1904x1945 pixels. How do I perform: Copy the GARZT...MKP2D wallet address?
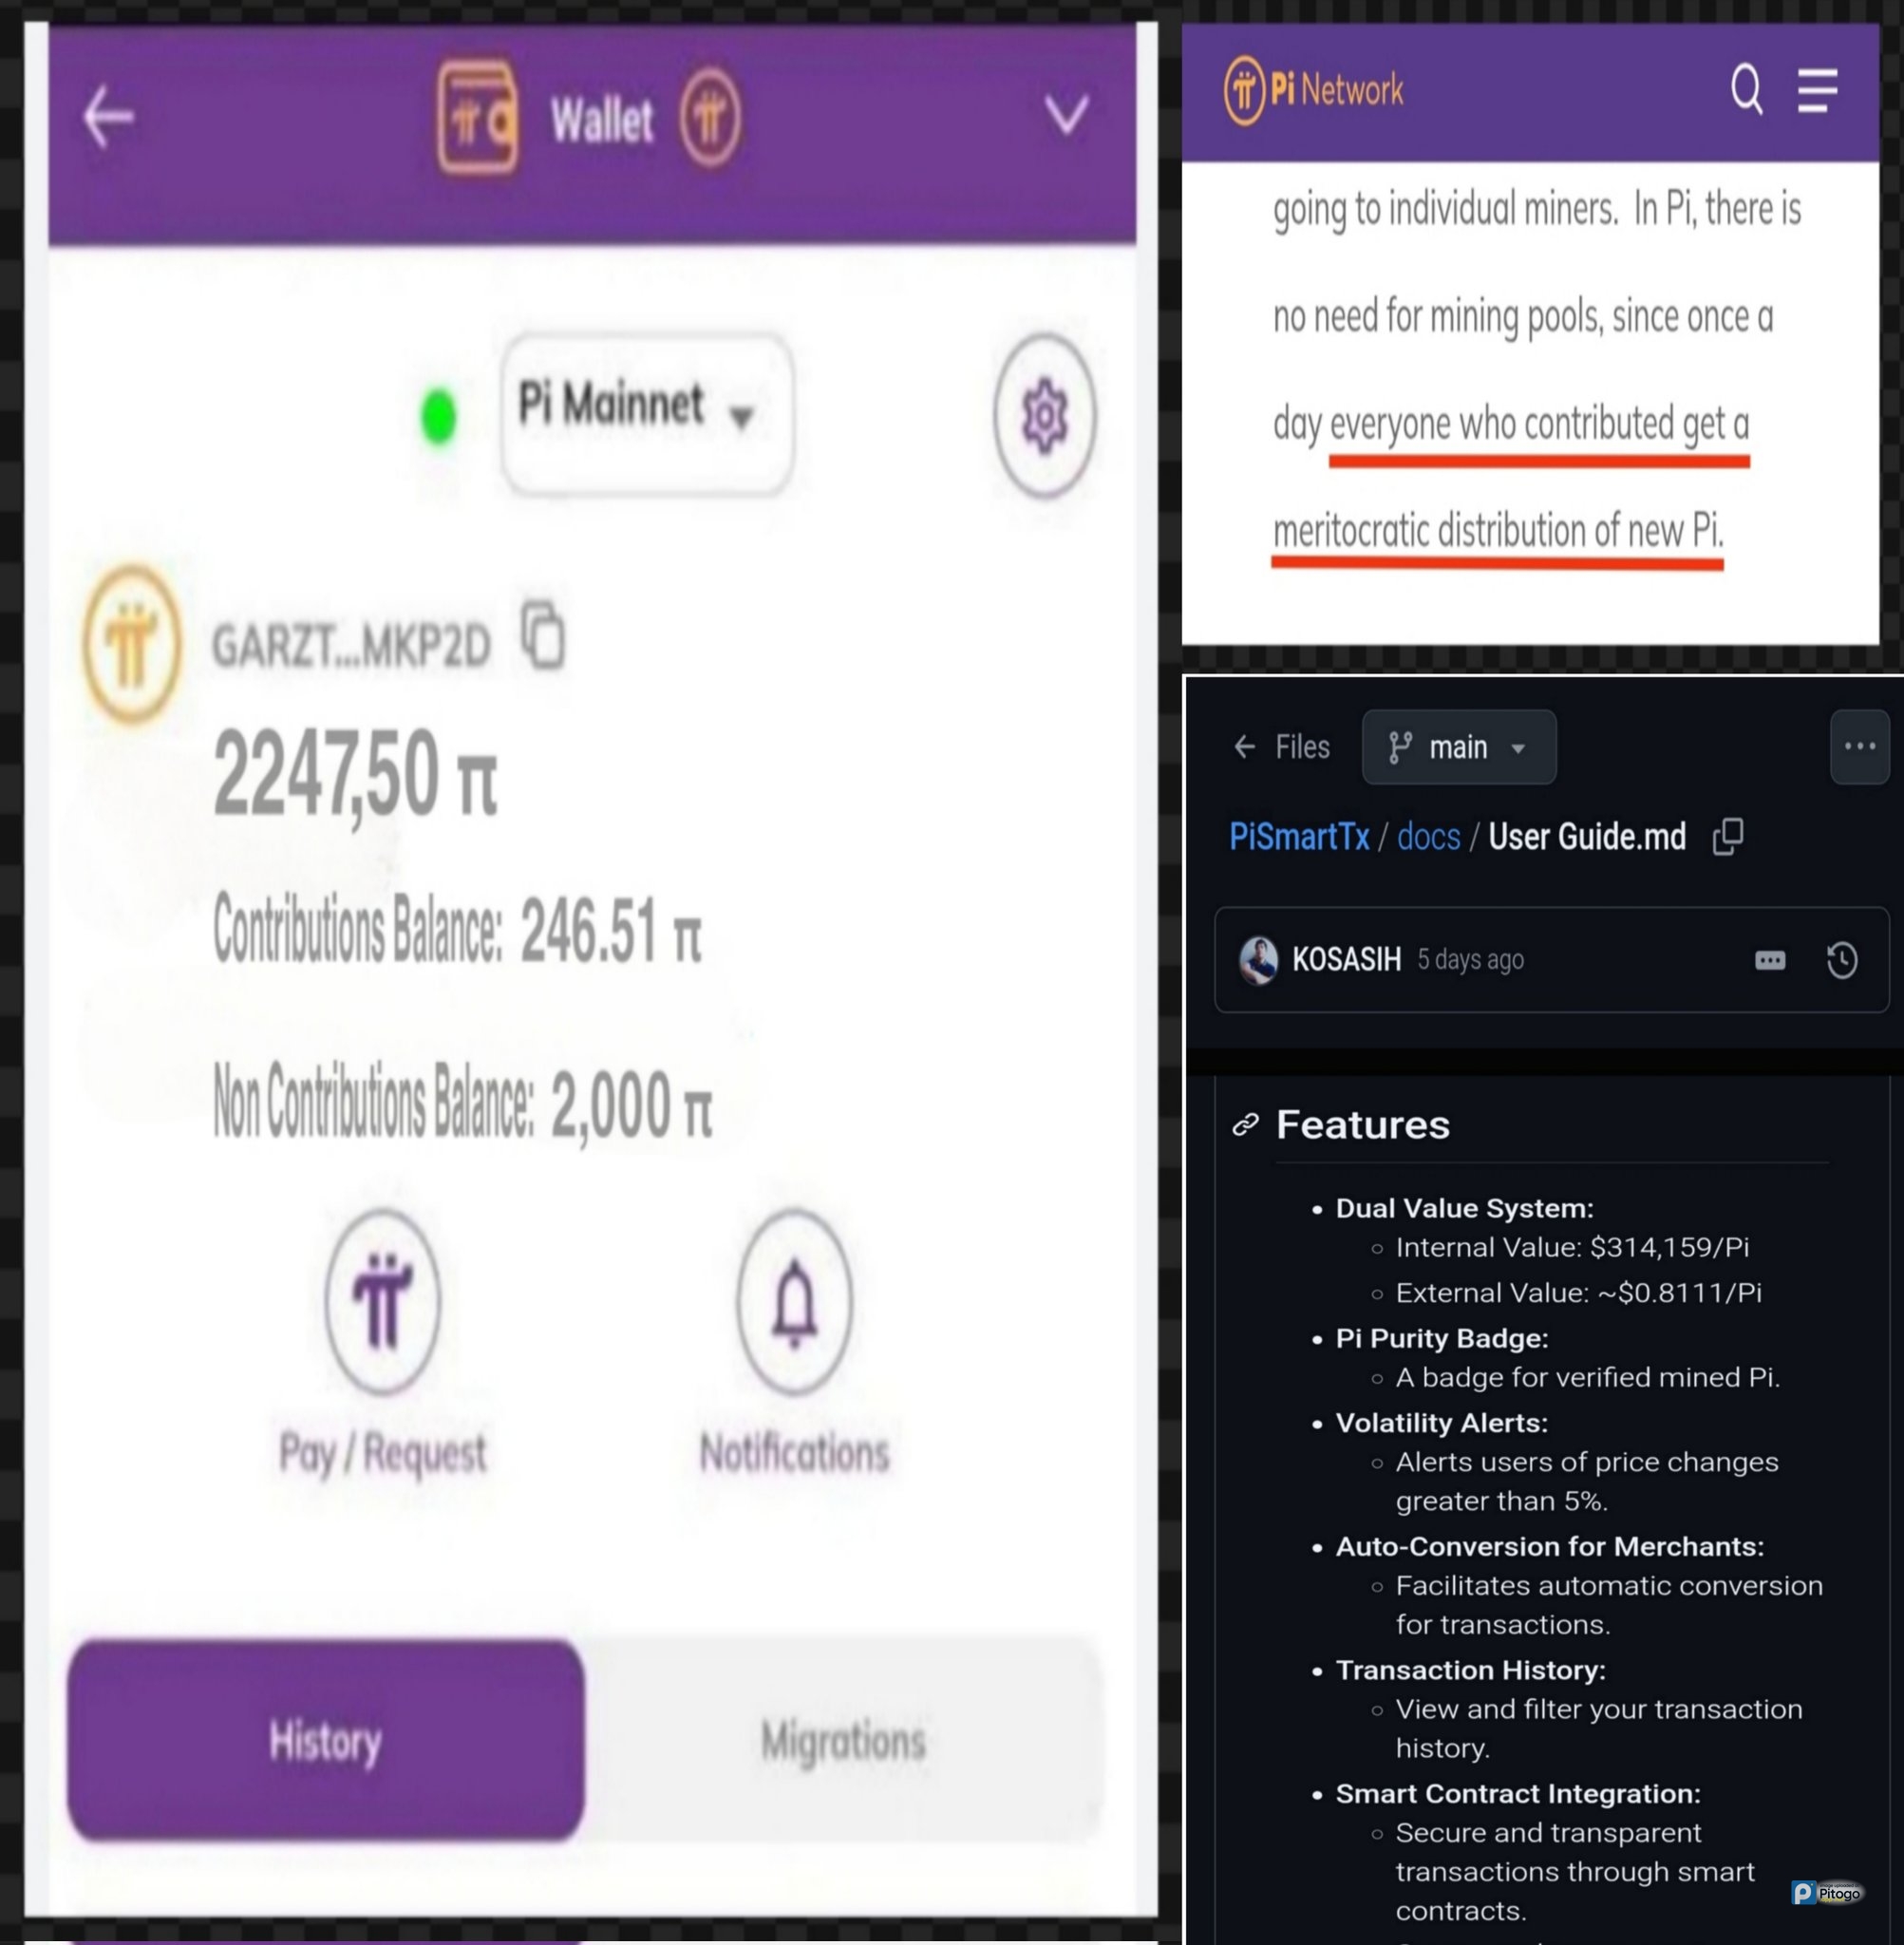[543, 634]
